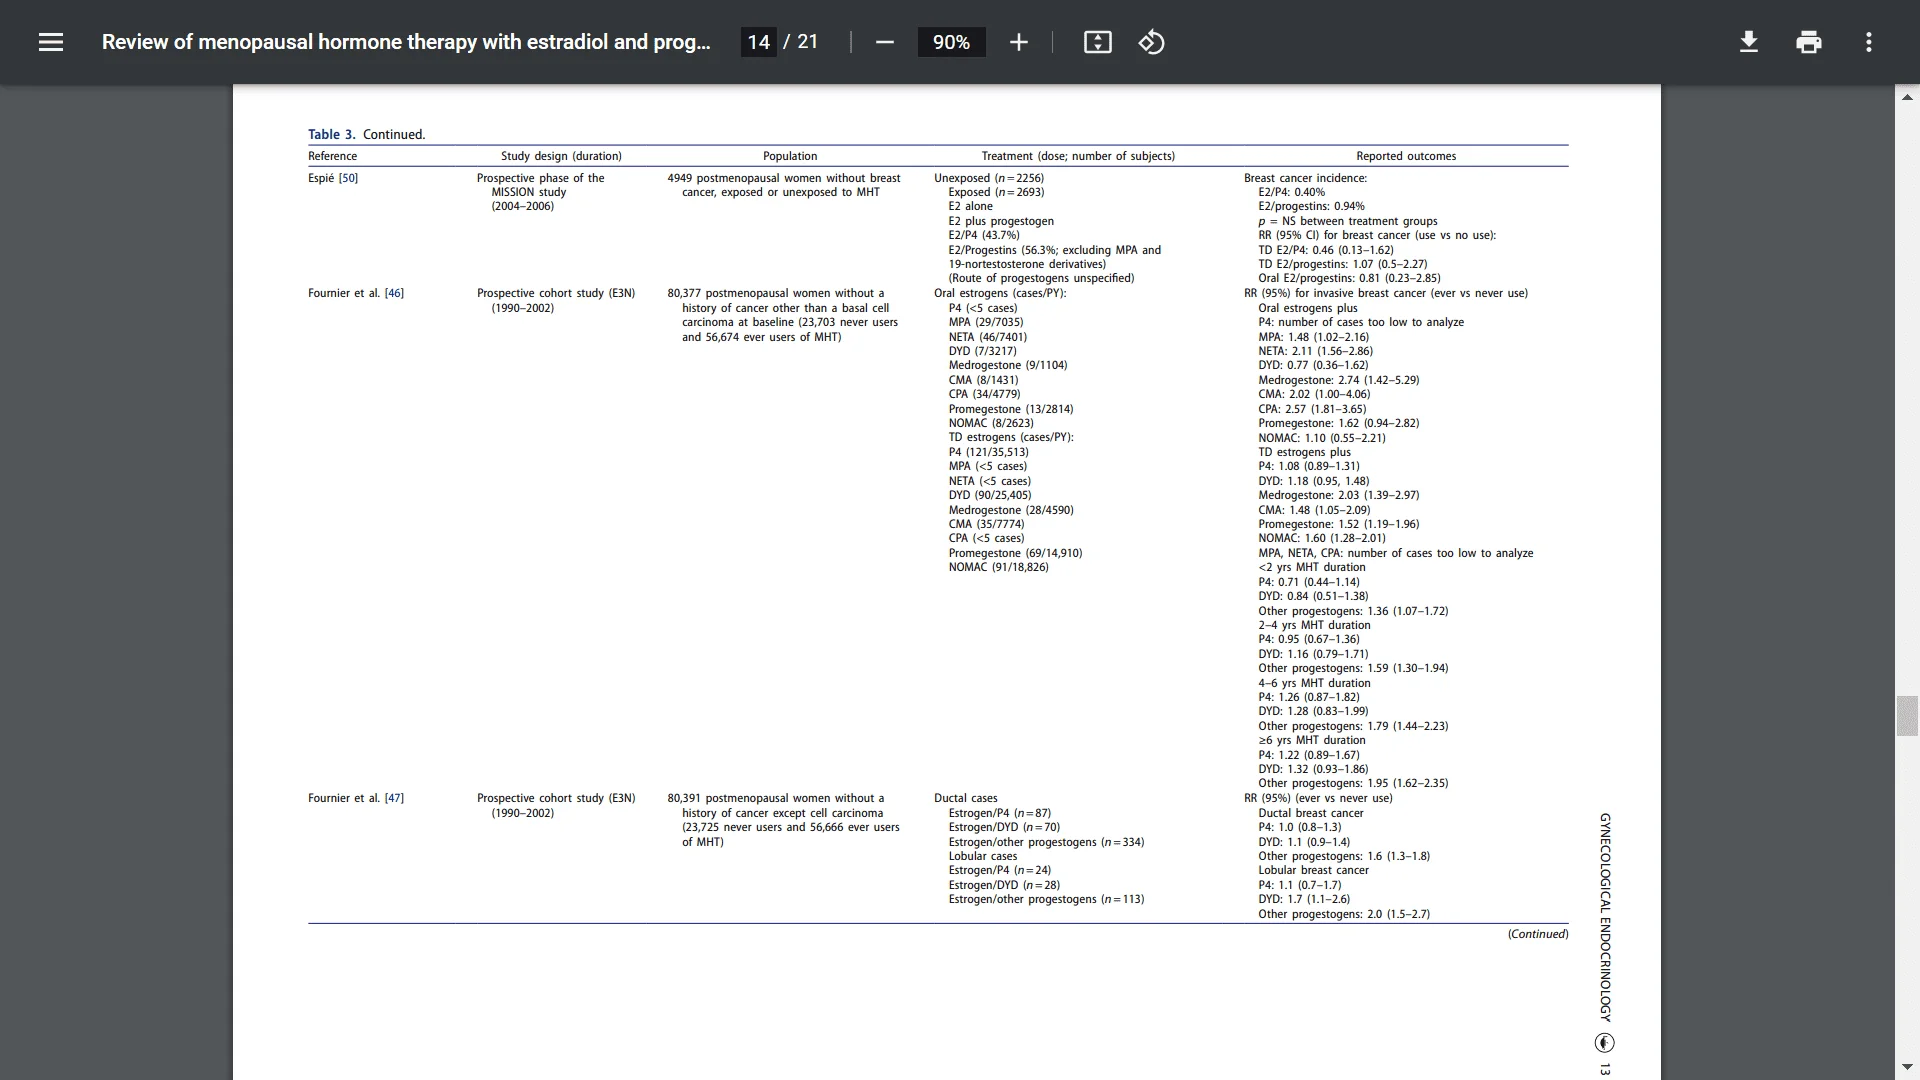The image size is (1920, 1080).
Task: Click the zoom in plus button
Action: [x=1018, y=42]
